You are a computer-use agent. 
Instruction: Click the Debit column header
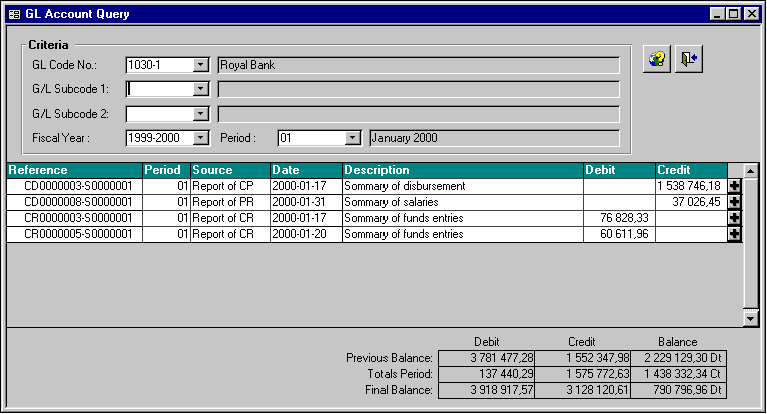click(x=618, y=170)
